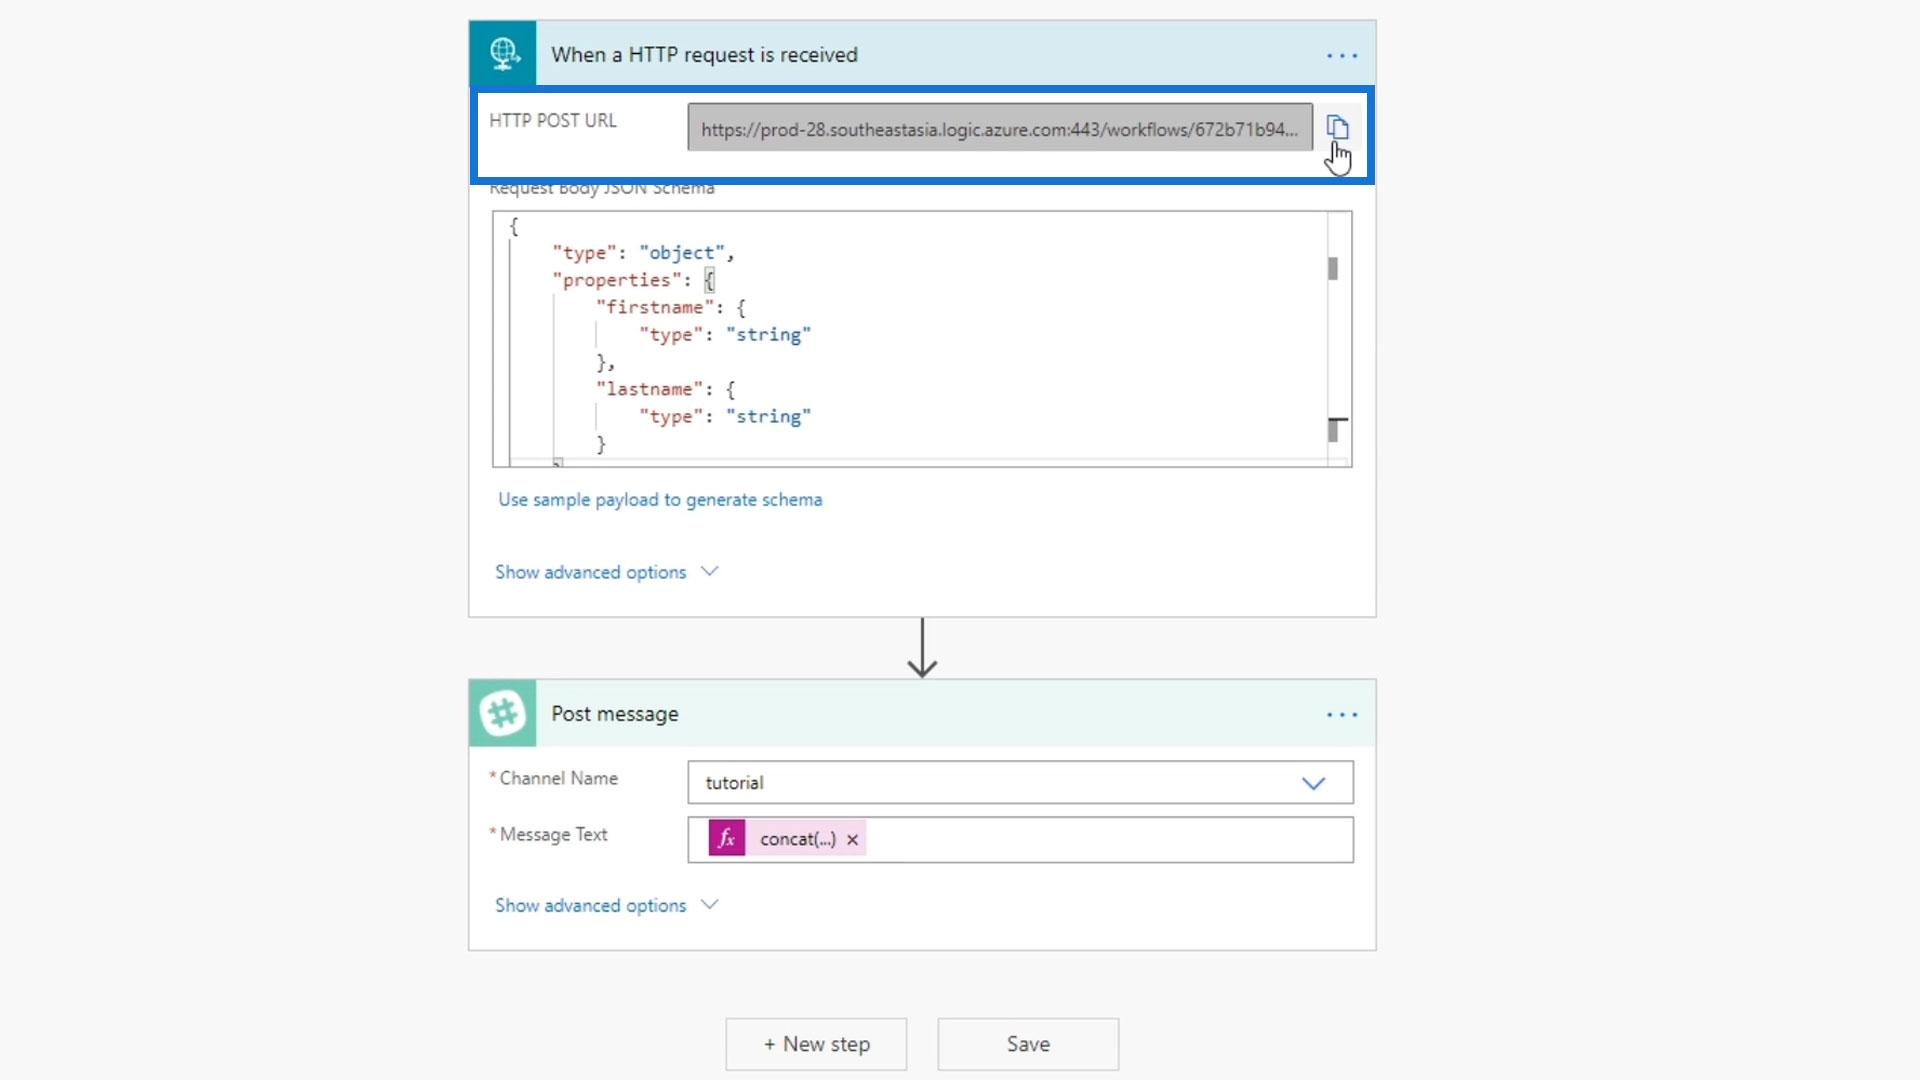Click the Post message card title
Screen dimensions: 1920x1080
coord(615,714)
